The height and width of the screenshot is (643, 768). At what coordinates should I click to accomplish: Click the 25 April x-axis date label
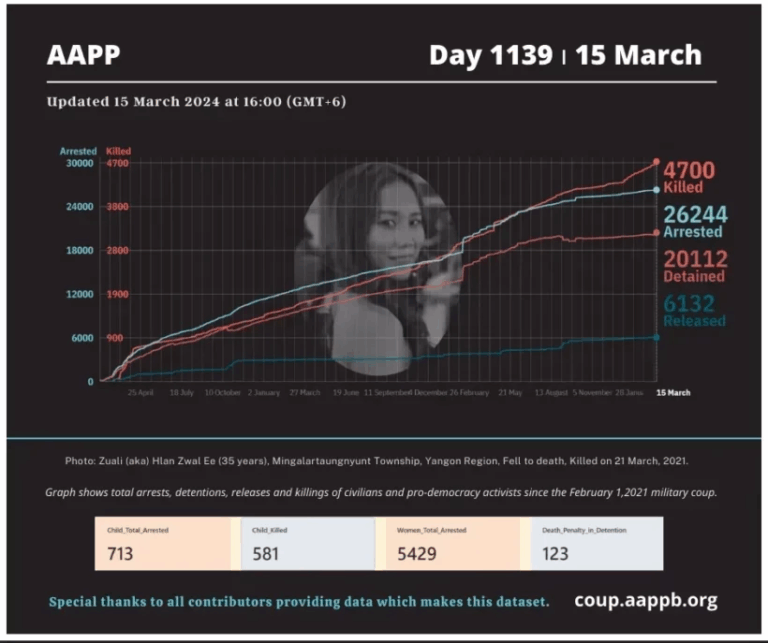(140, 393)
